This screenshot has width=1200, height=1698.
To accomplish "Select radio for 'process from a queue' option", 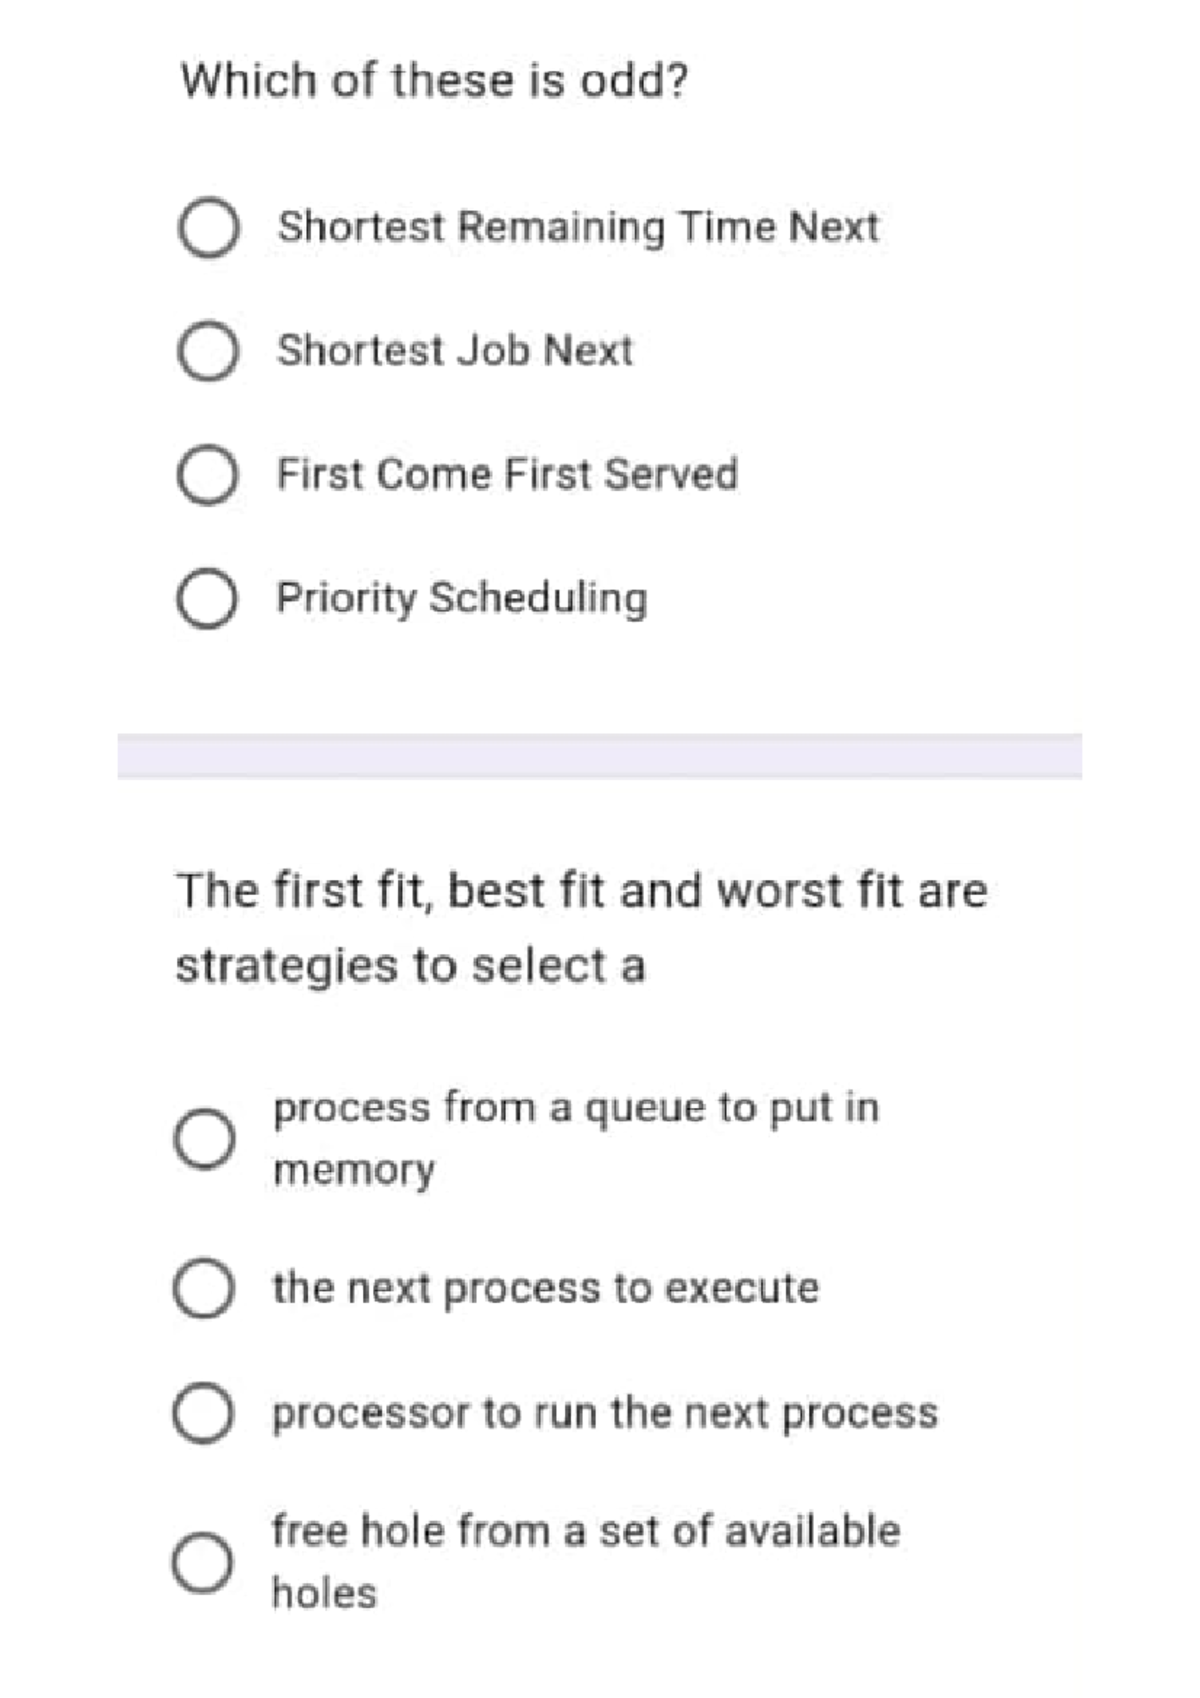I will pos(205,1138).
